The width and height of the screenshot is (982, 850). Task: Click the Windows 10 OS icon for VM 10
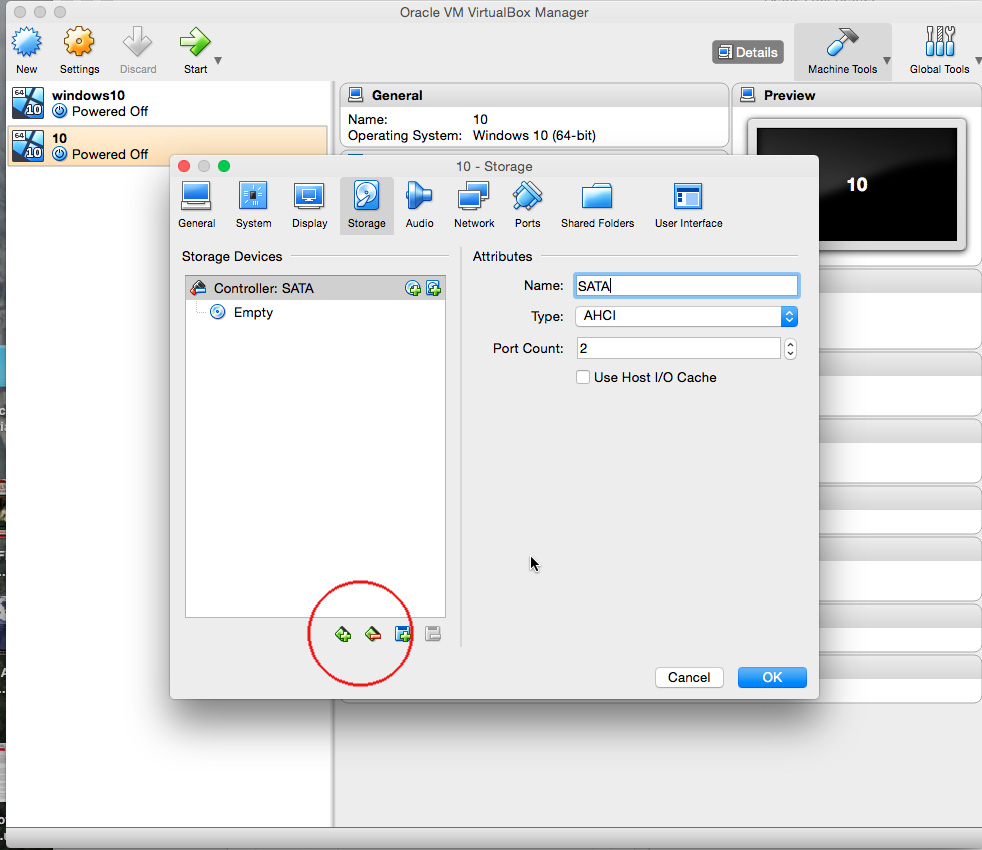tap(28, 146)
